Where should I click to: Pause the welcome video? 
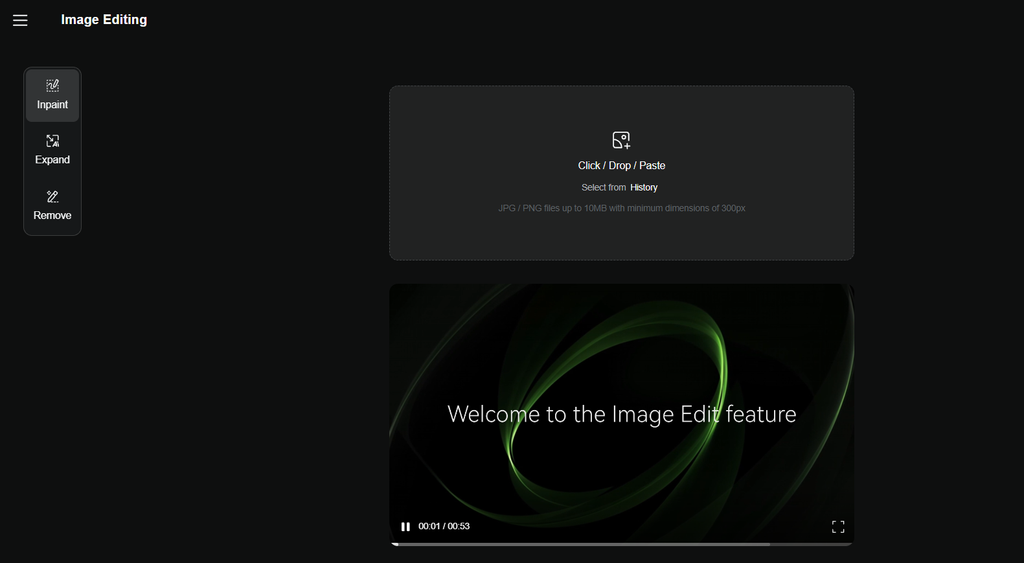tap(405, 526)
